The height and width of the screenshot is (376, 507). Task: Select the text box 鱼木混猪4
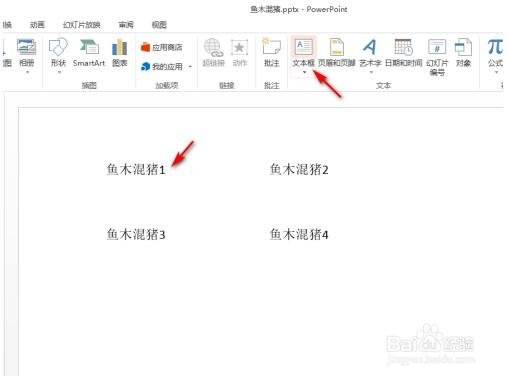299,234
